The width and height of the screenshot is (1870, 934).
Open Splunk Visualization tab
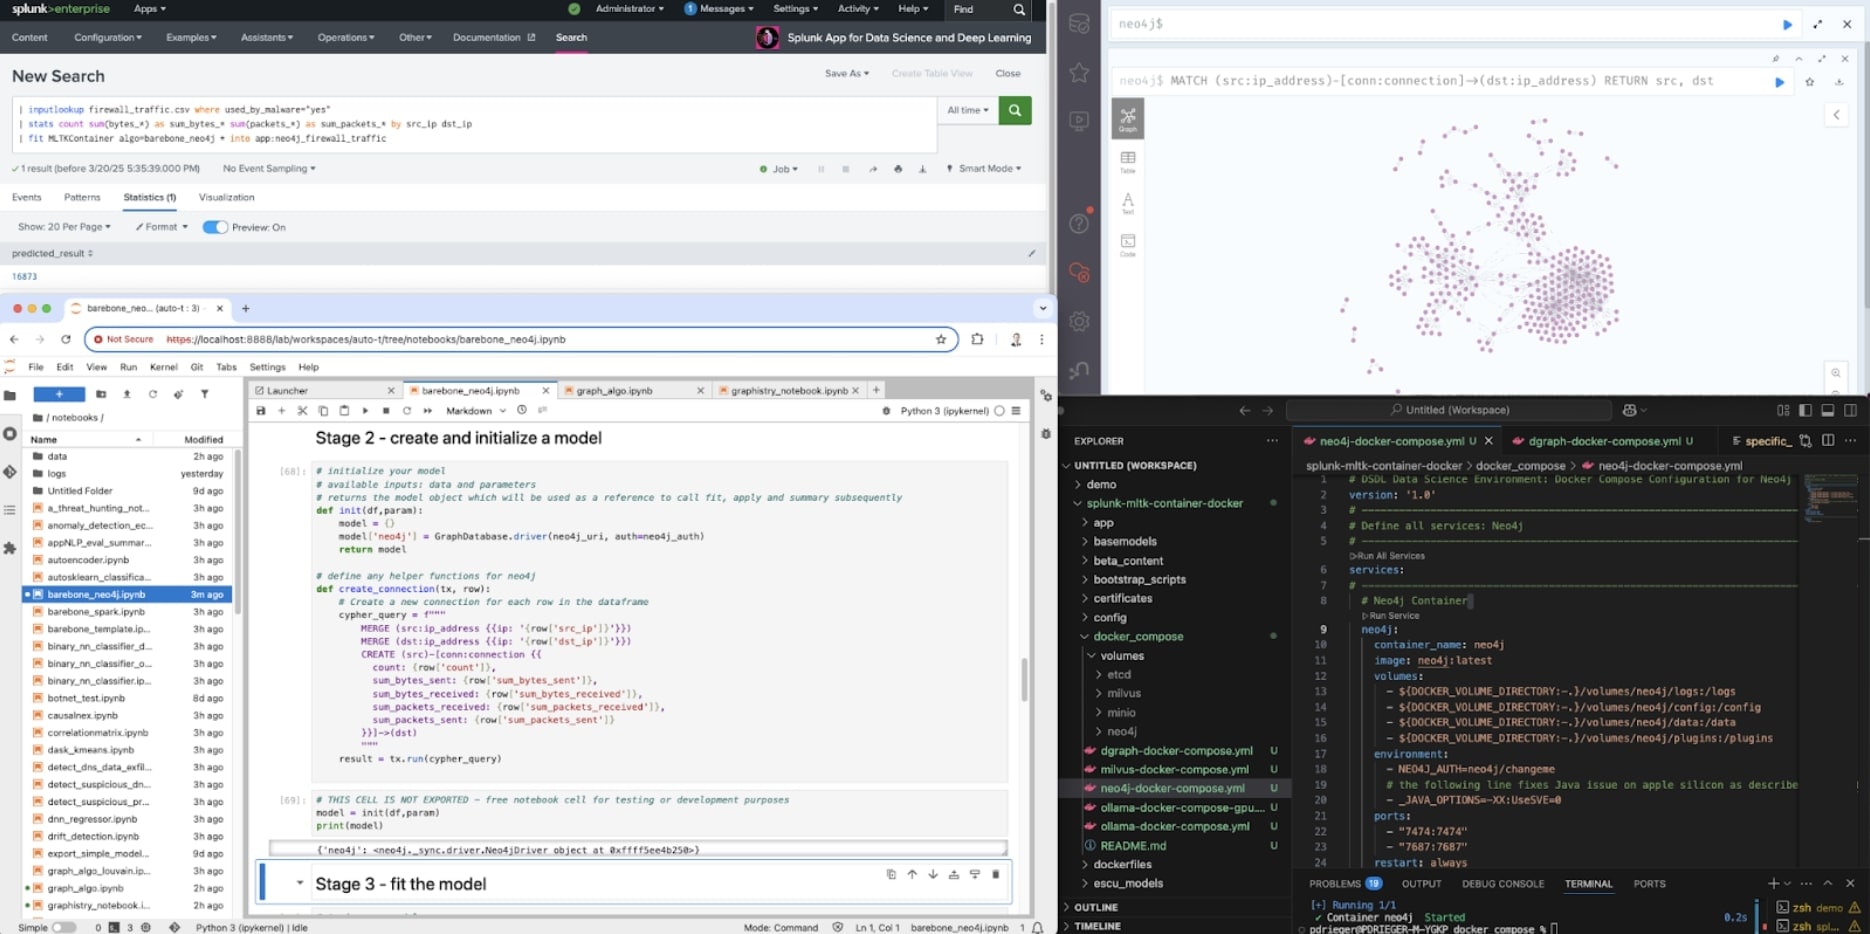click(227, 197)
